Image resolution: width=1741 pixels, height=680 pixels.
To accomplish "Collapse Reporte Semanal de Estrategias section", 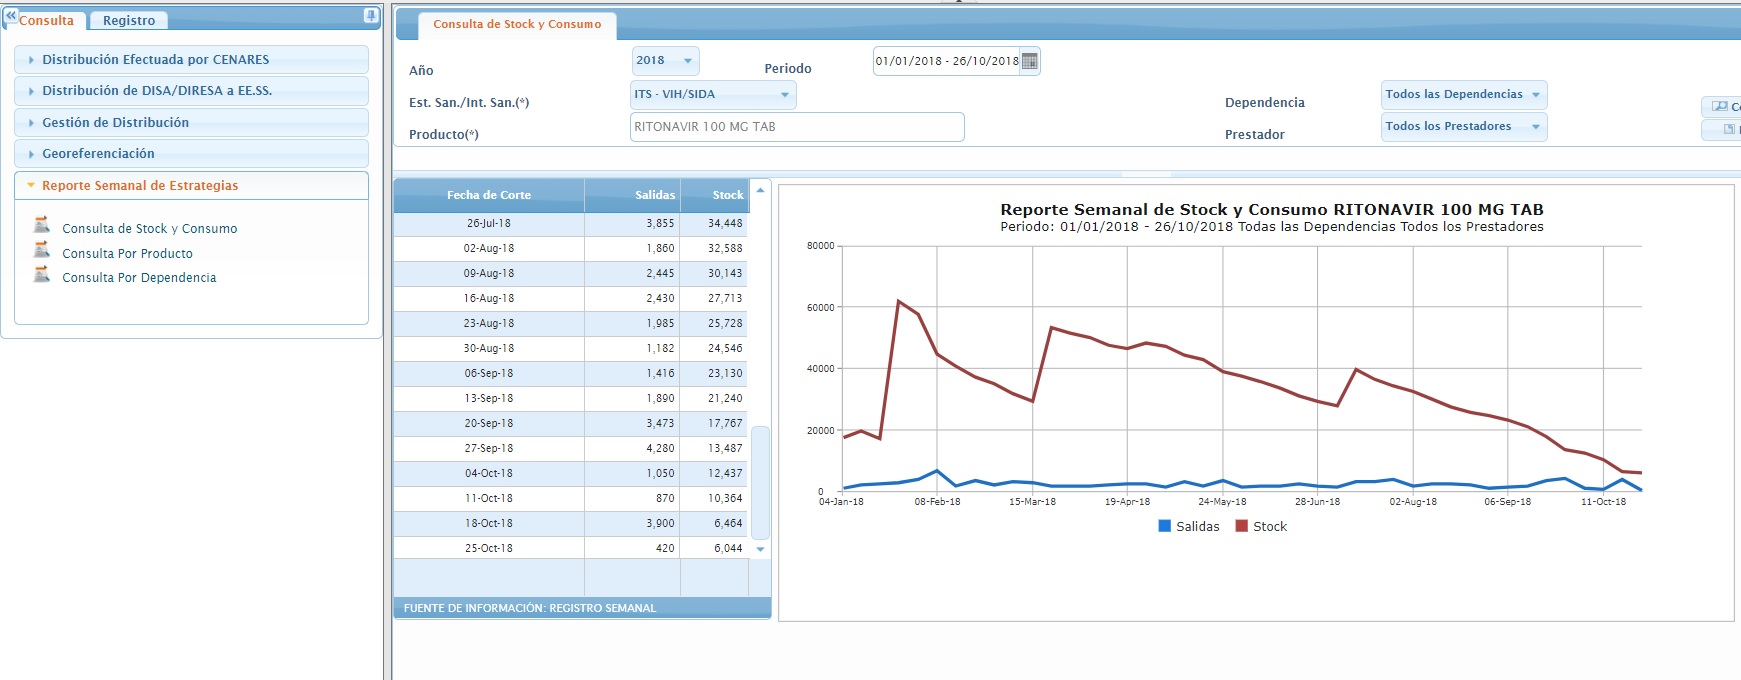I will (140, 186).
